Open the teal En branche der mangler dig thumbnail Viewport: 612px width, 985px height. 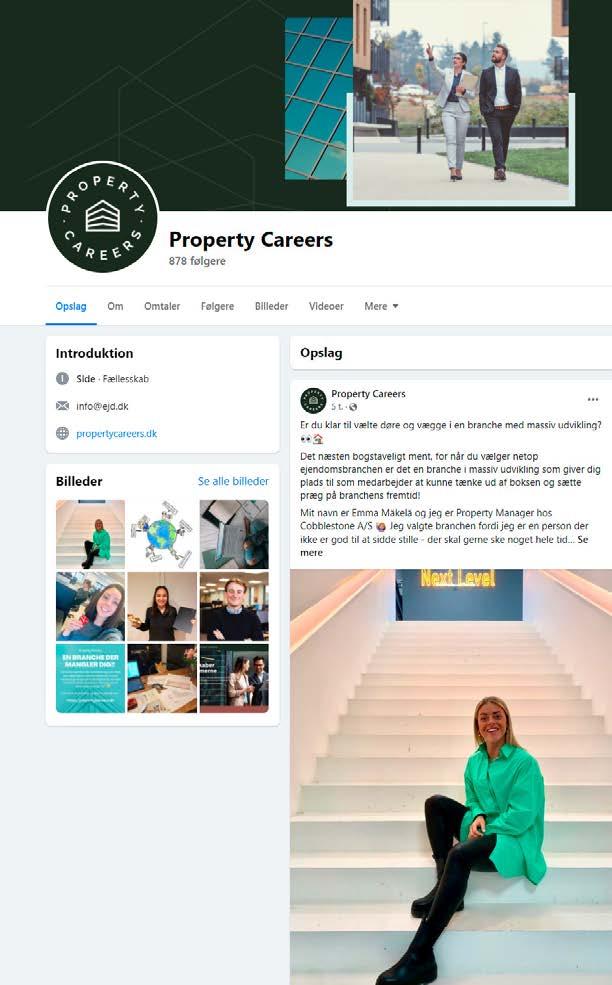[90, 678]
